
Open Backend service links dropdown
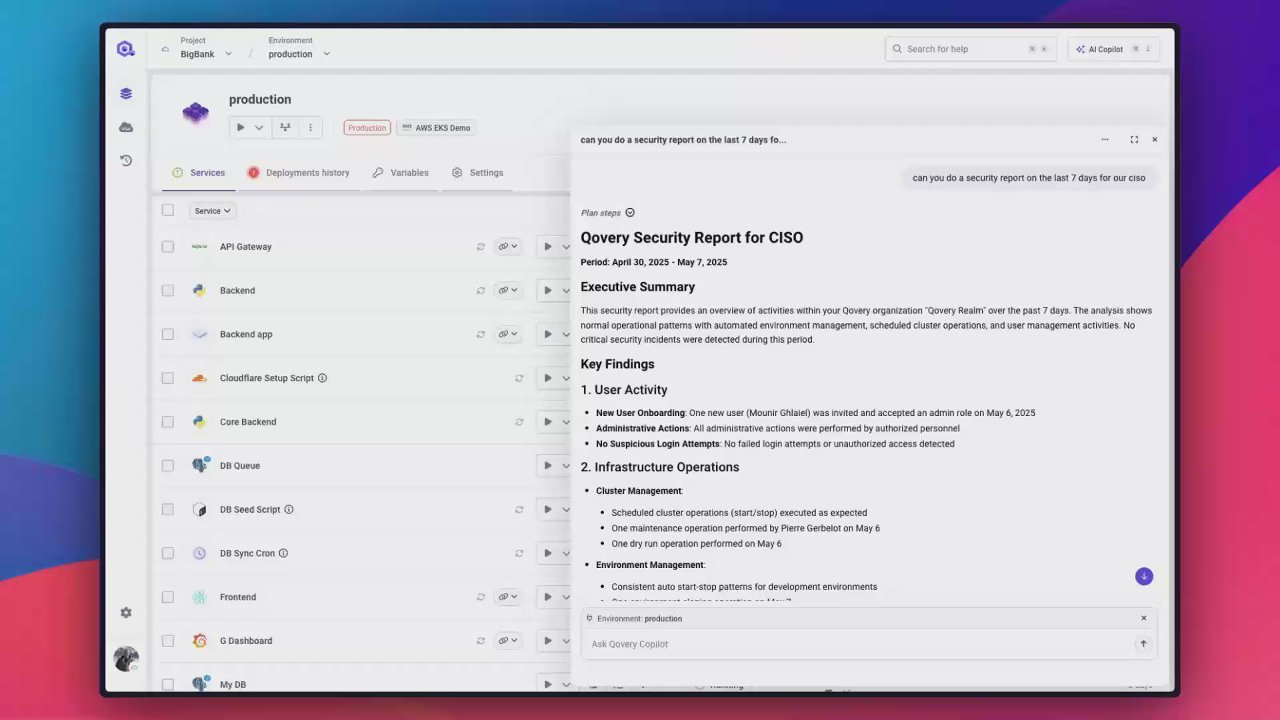(508, 290)
